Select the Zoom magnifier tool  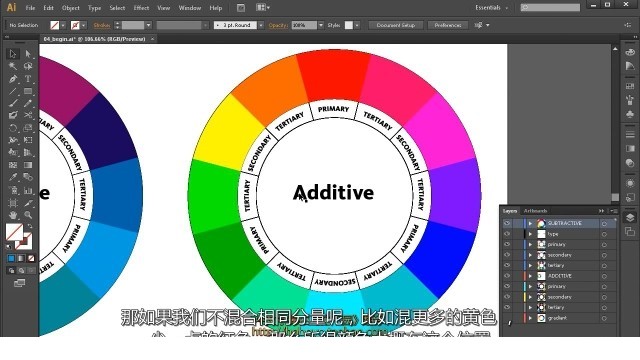coord(28,215)
